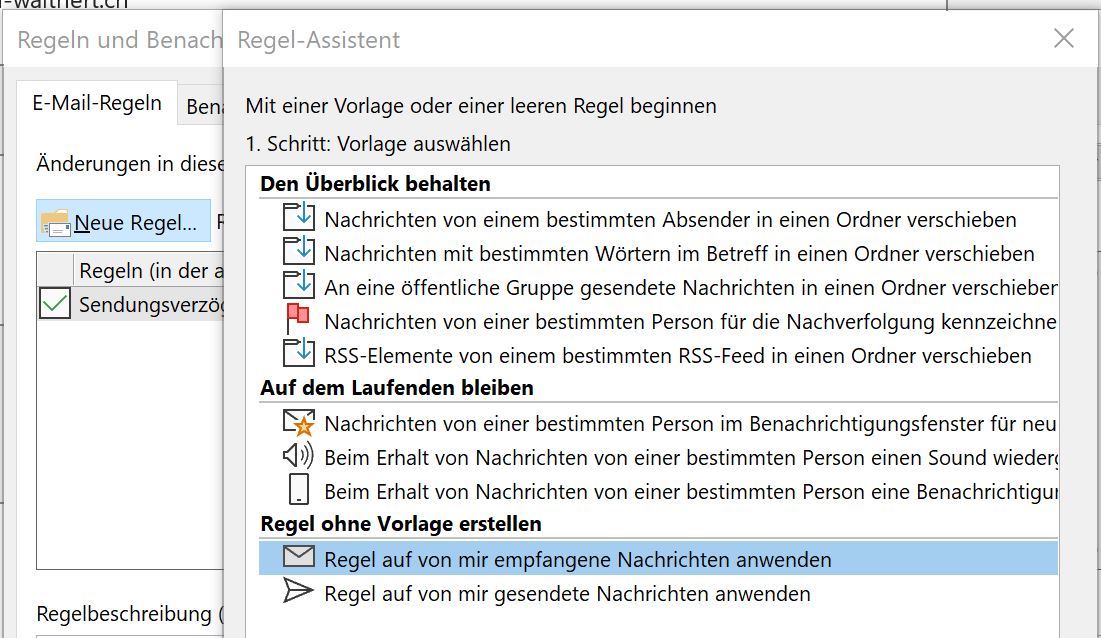Select 'Beim Erhalt ... eine Benachrichtigung' template

tap(658, 492)
